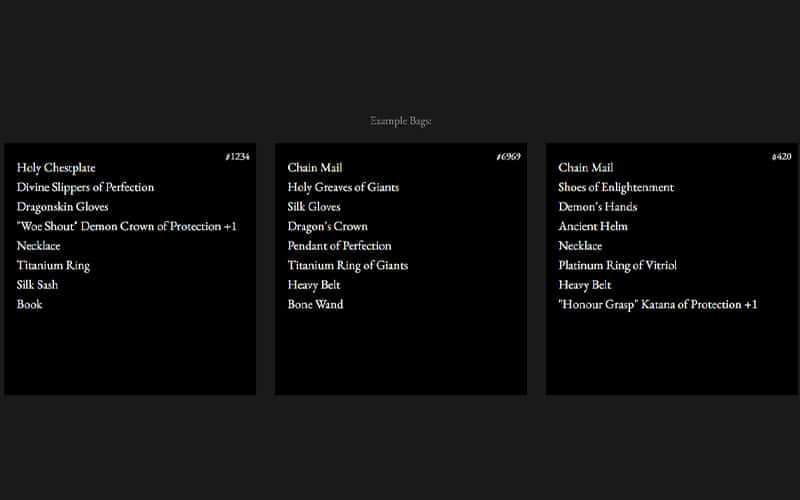
Task: Select the #1234 bag number label
Action: (237, 157)
